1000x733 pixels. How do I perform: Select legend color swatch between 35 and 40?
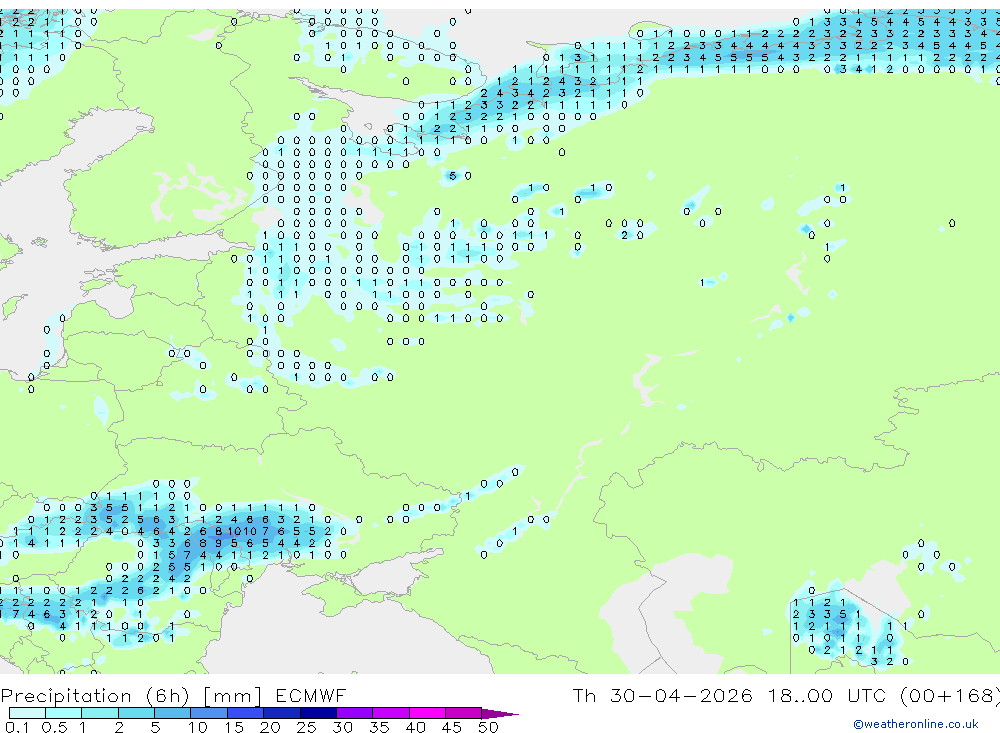391,713
